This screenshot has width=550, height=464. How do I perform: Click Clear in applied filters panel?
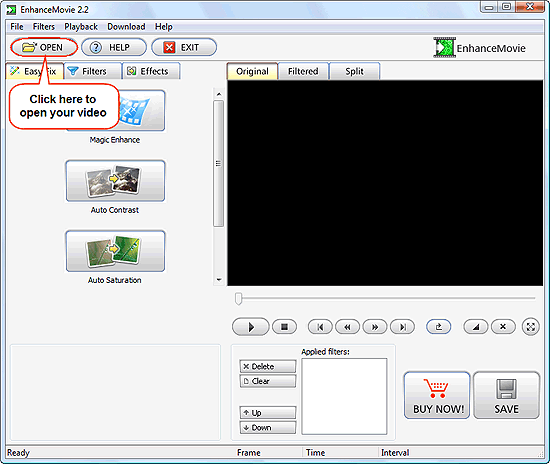point(268,381)
